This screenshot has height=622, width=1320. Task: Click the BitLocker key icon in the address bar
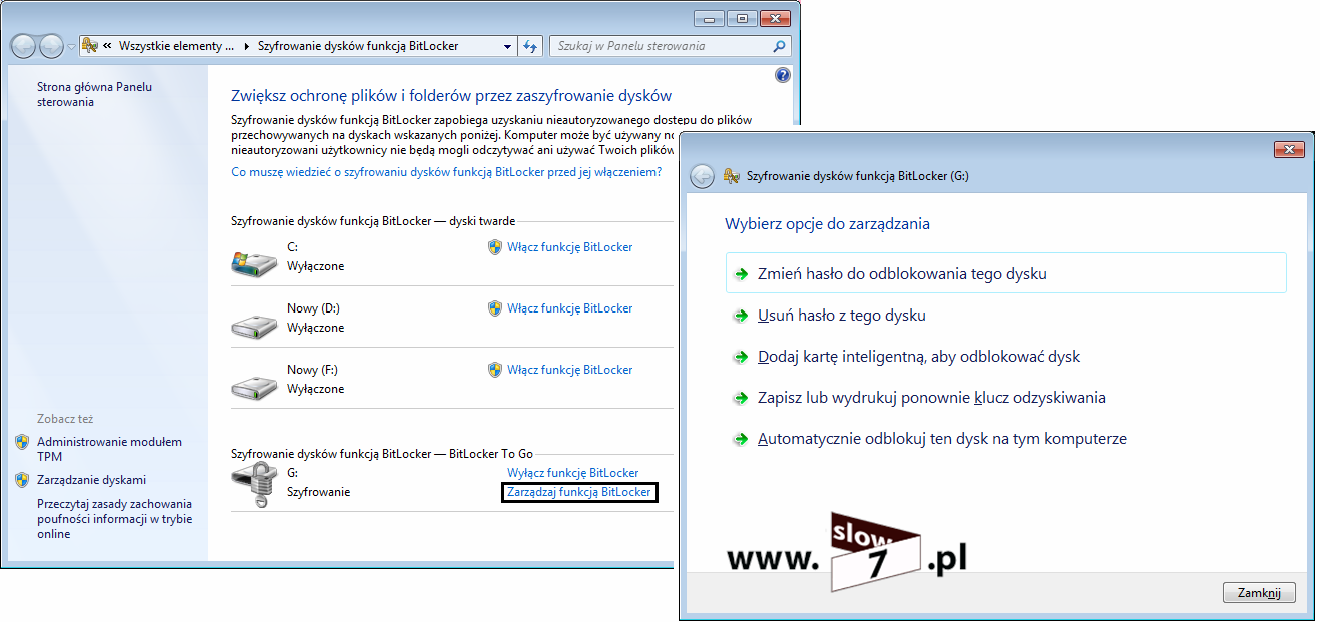coord(89,46)
